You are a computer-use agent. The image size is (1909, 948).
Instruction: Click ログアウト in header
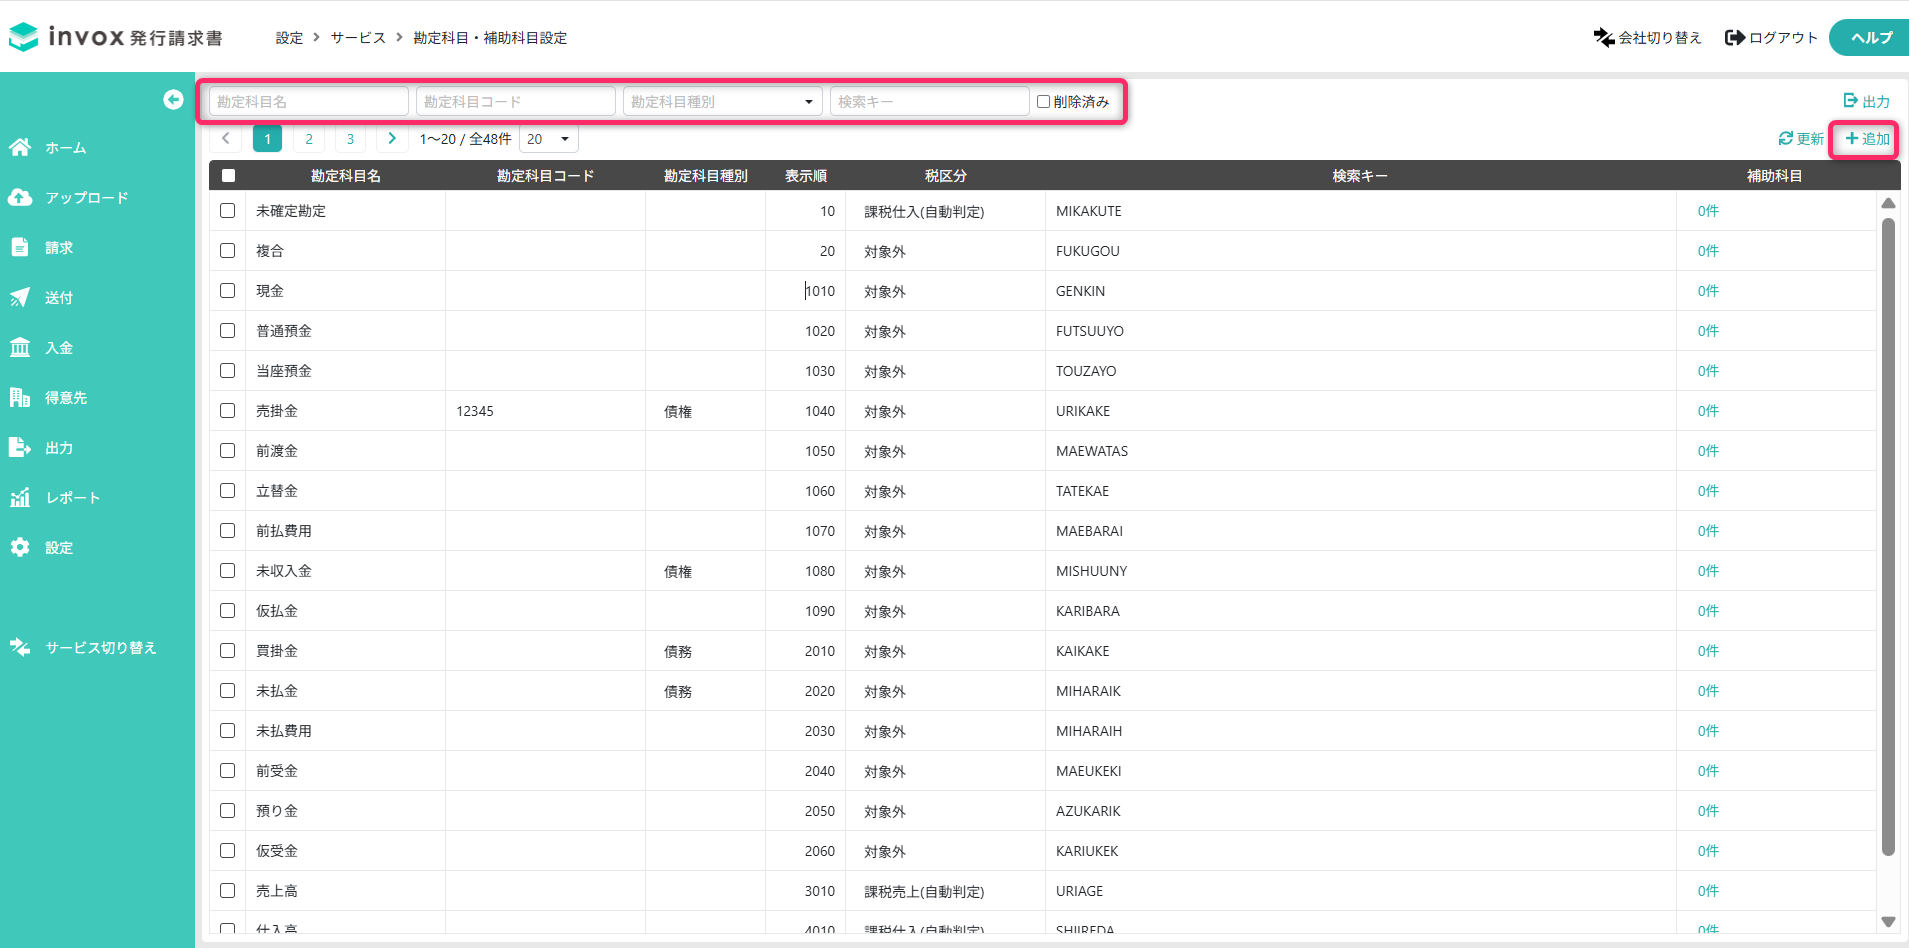[x=1771, y=37]
